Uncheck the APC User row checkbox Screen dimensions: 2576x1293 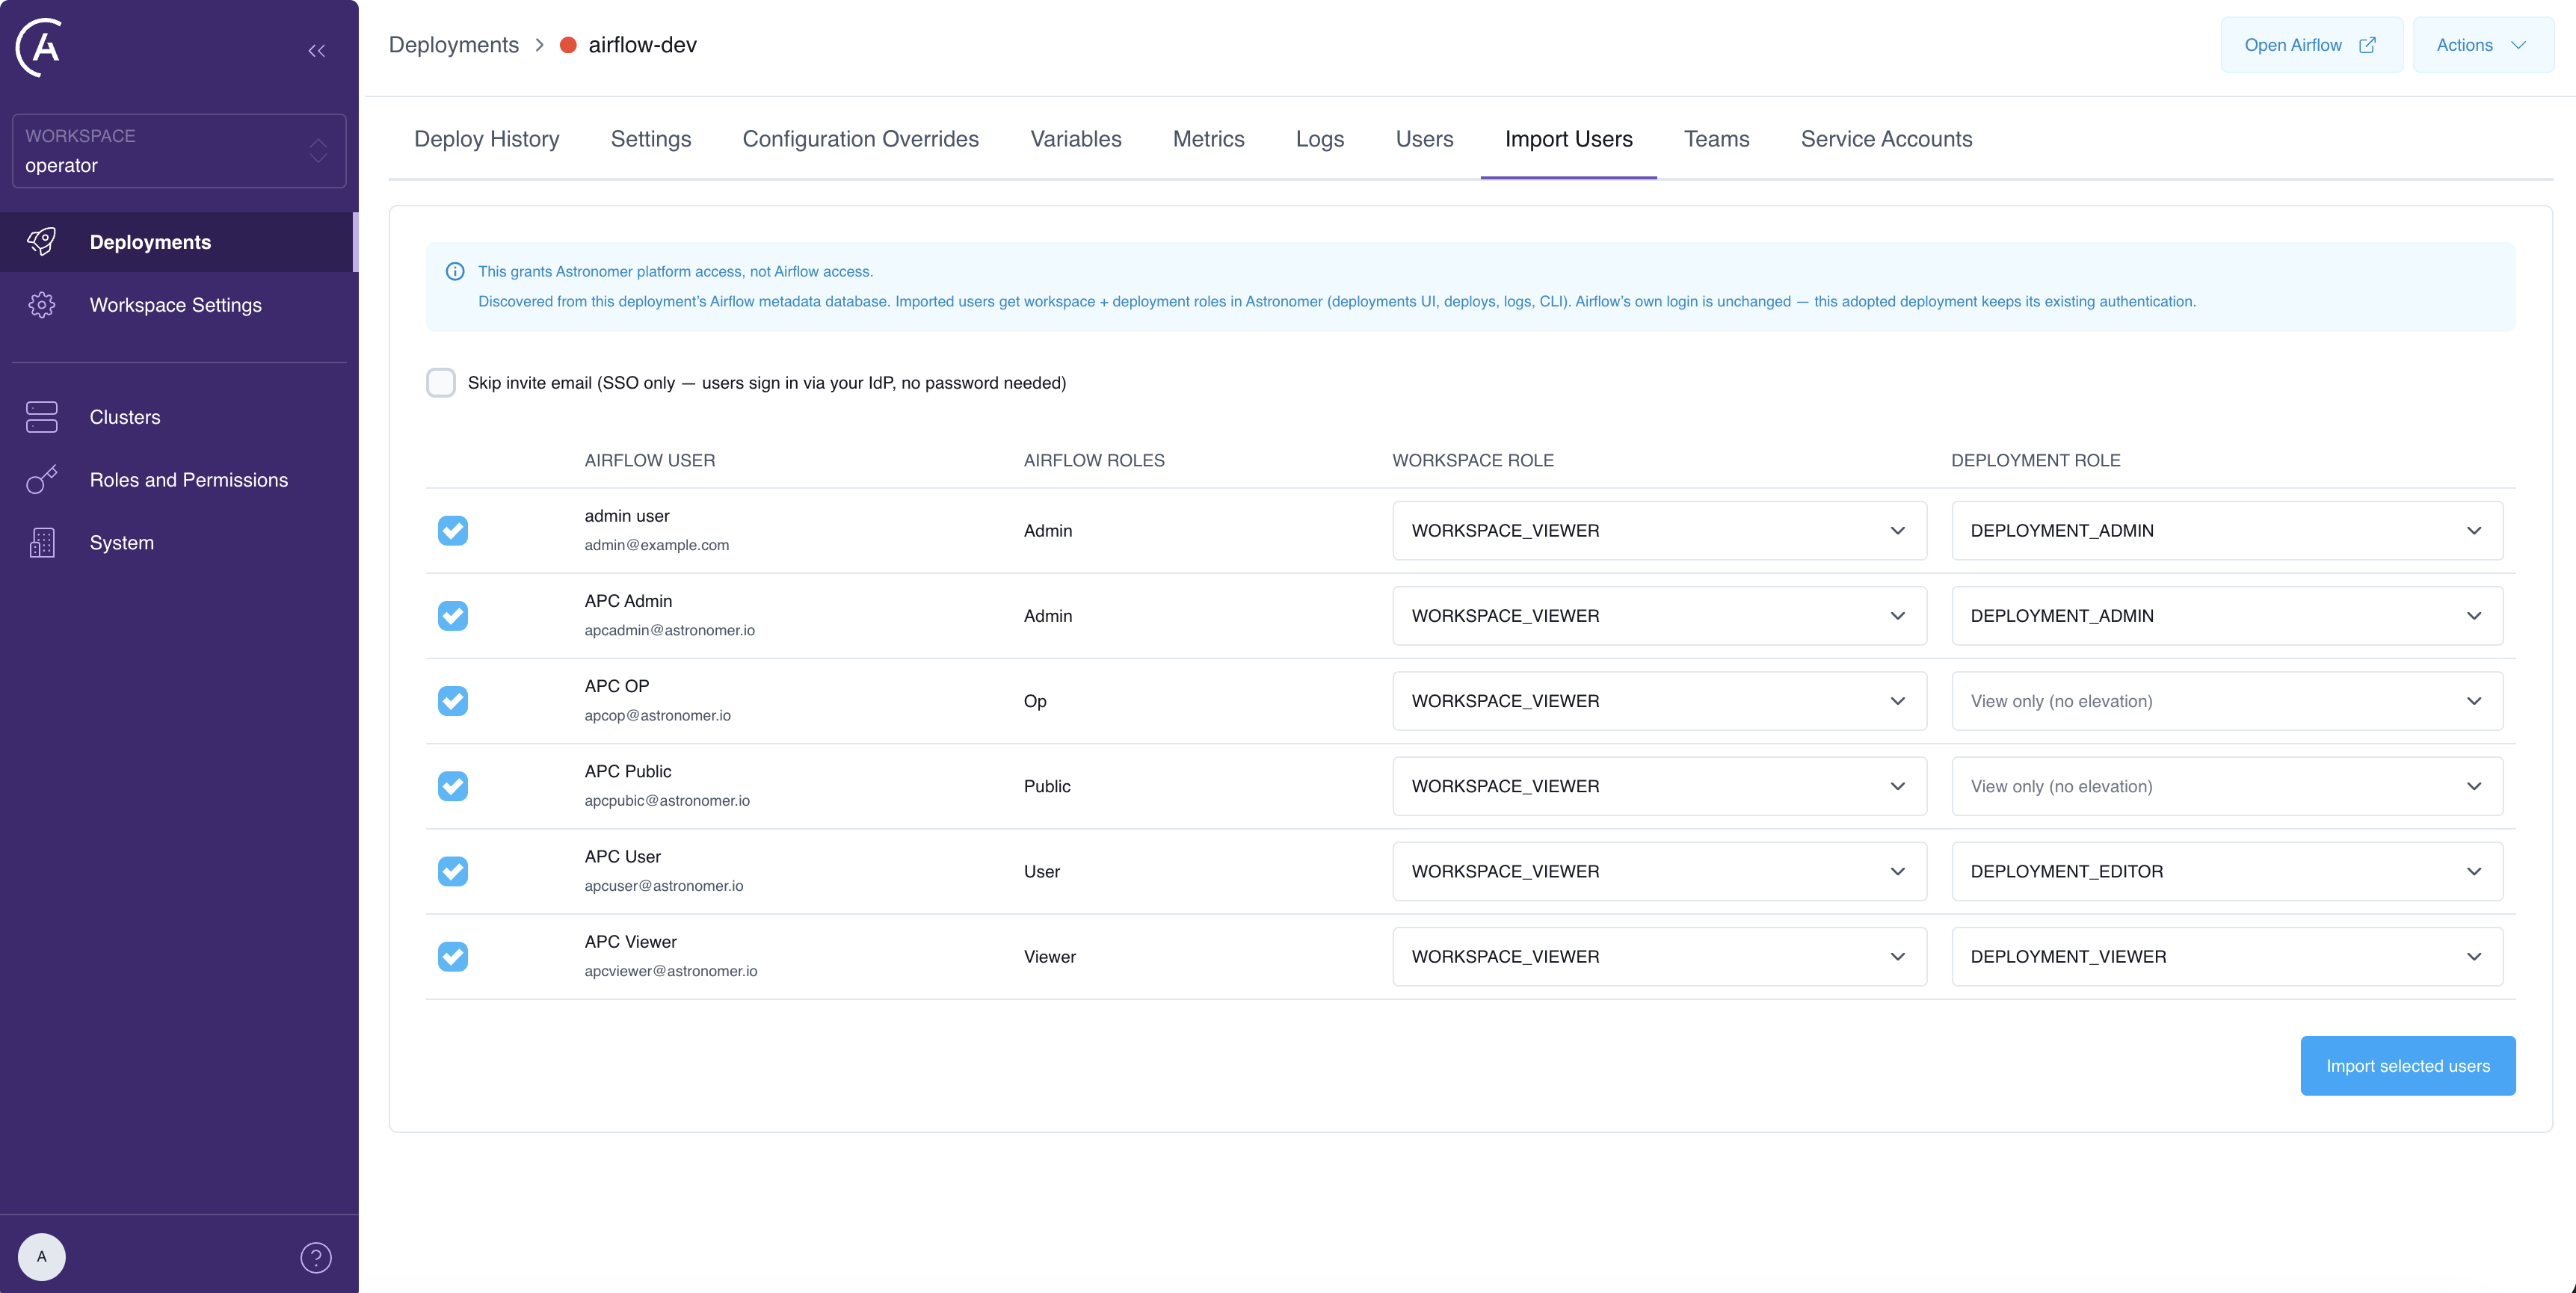453,871
